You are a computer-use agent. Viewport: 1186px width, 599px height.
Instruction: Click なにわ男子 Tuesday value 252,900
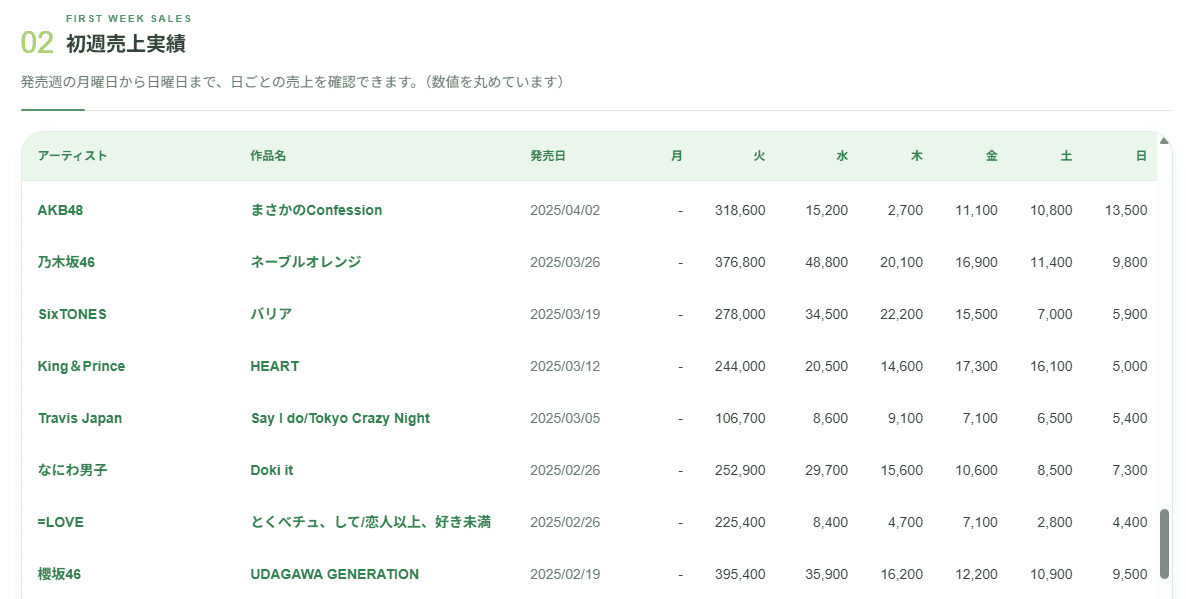740,470
